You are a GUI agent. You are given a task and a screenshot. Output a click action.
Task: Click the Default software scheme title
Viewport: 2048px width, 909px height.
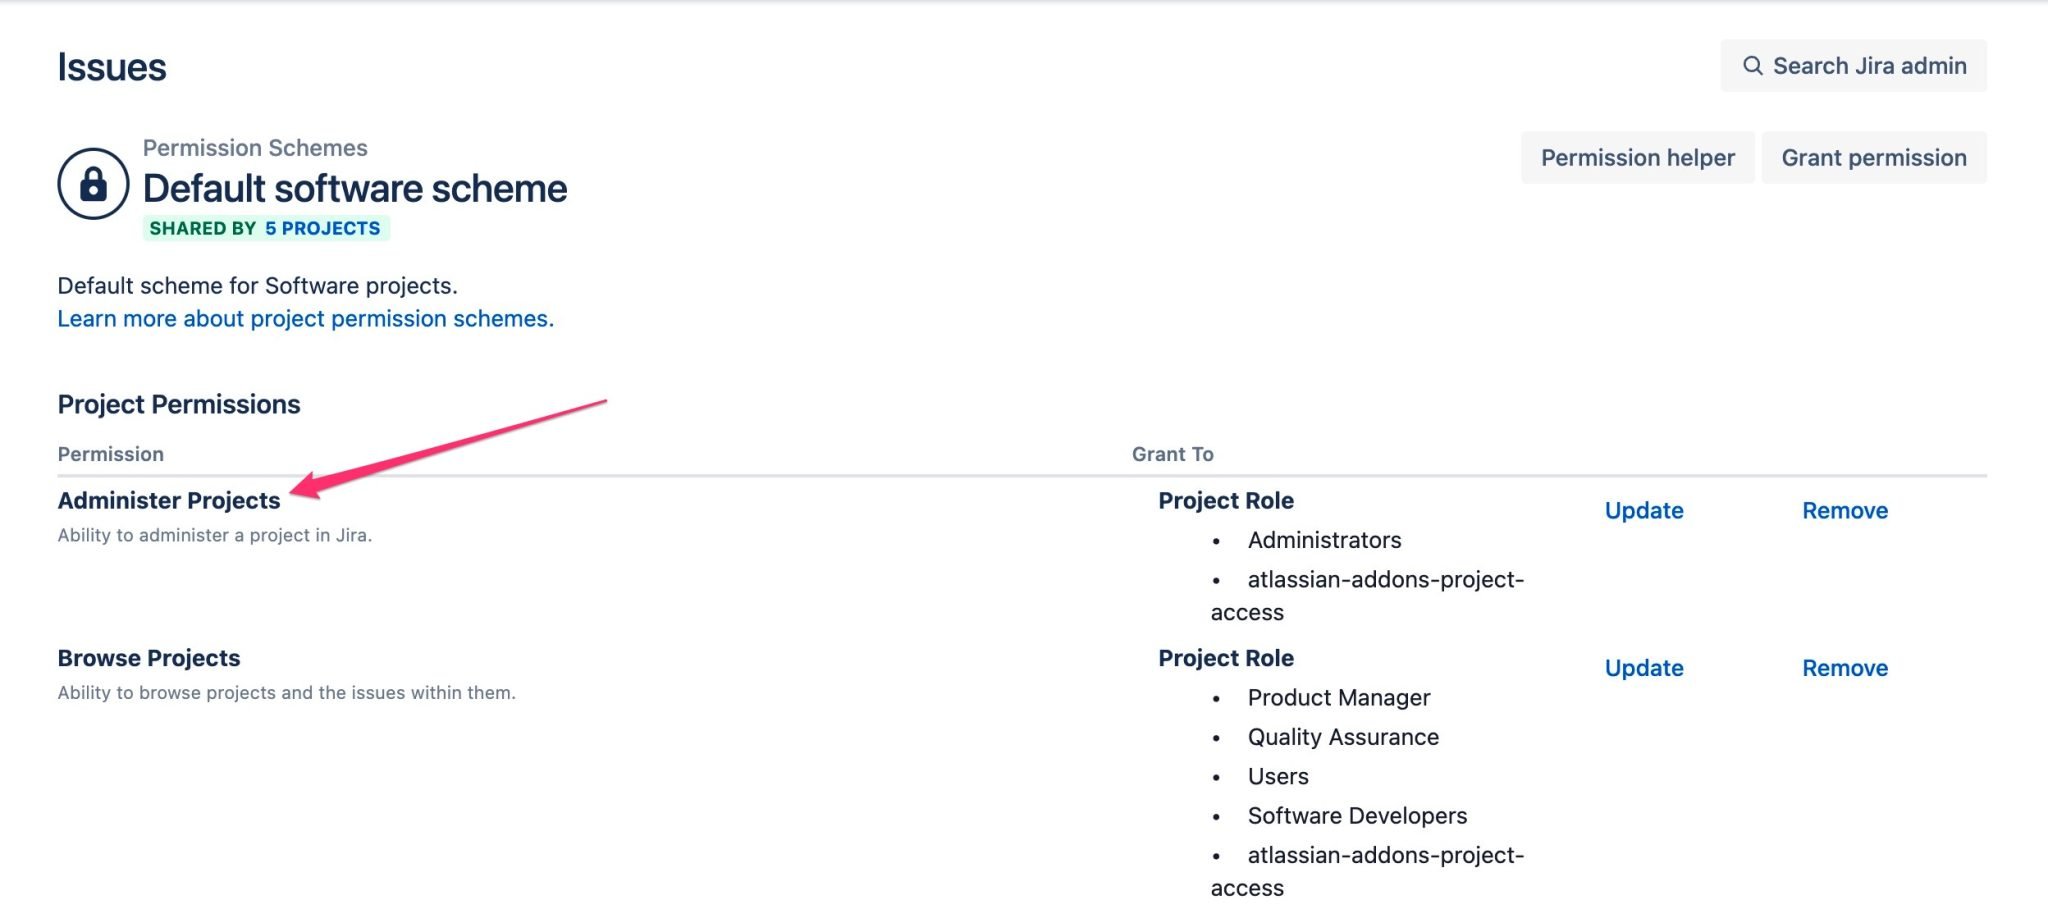pos(355,188)
